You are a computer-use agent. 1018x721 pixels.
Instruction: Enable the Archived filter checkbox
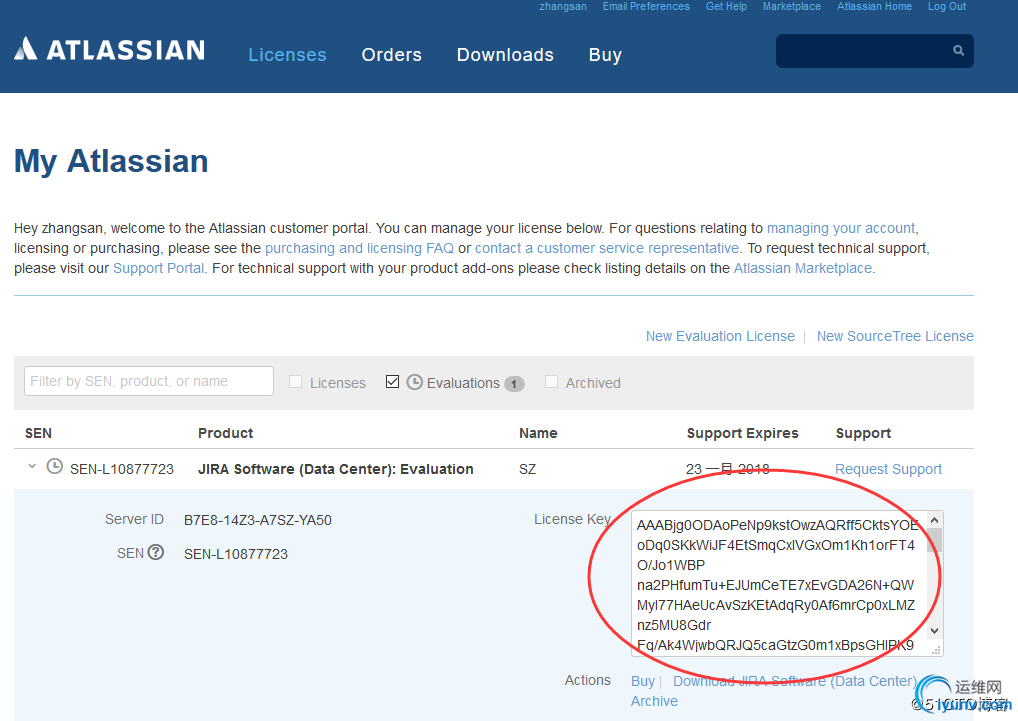(x=551, y=382)
